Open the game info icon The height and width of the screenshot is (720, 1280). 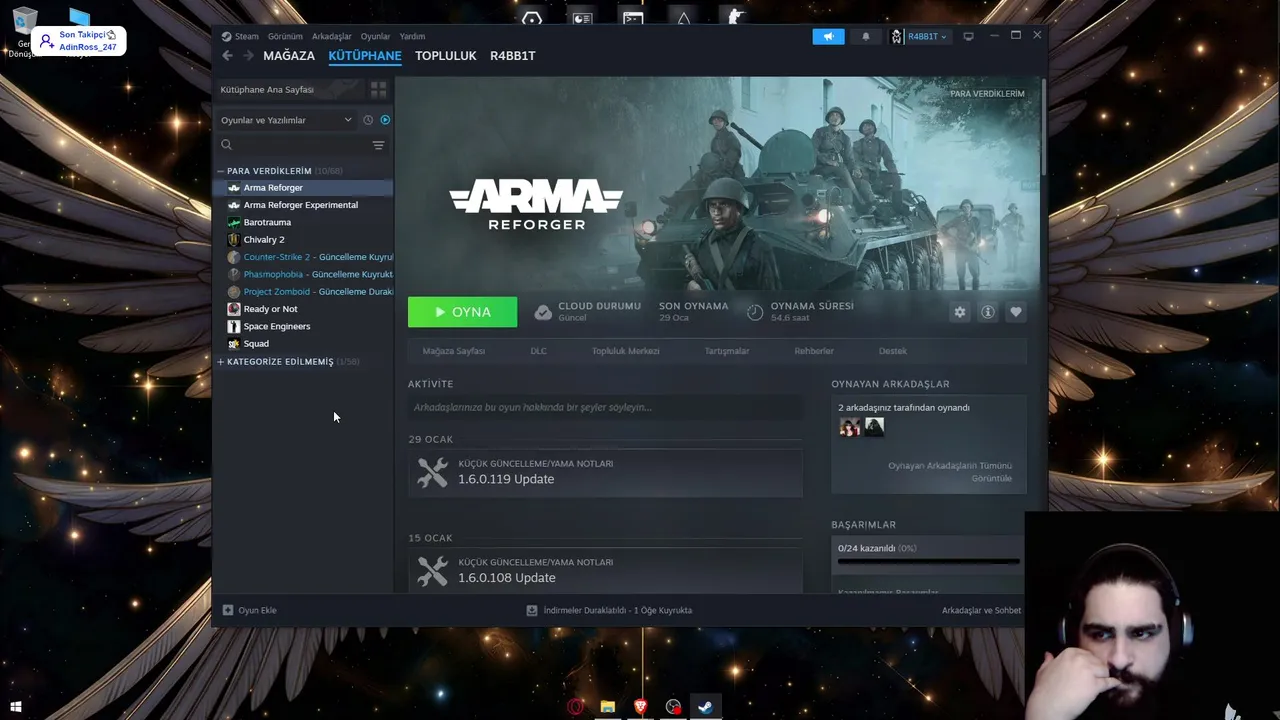tap(988, 312)
